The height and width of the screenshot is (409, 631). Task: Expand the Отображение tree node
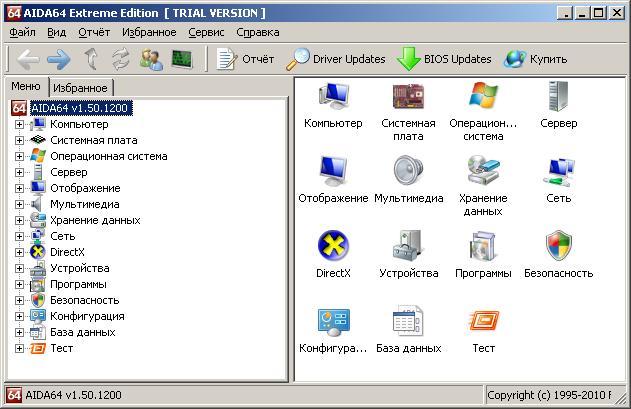[x=19, y=188]
